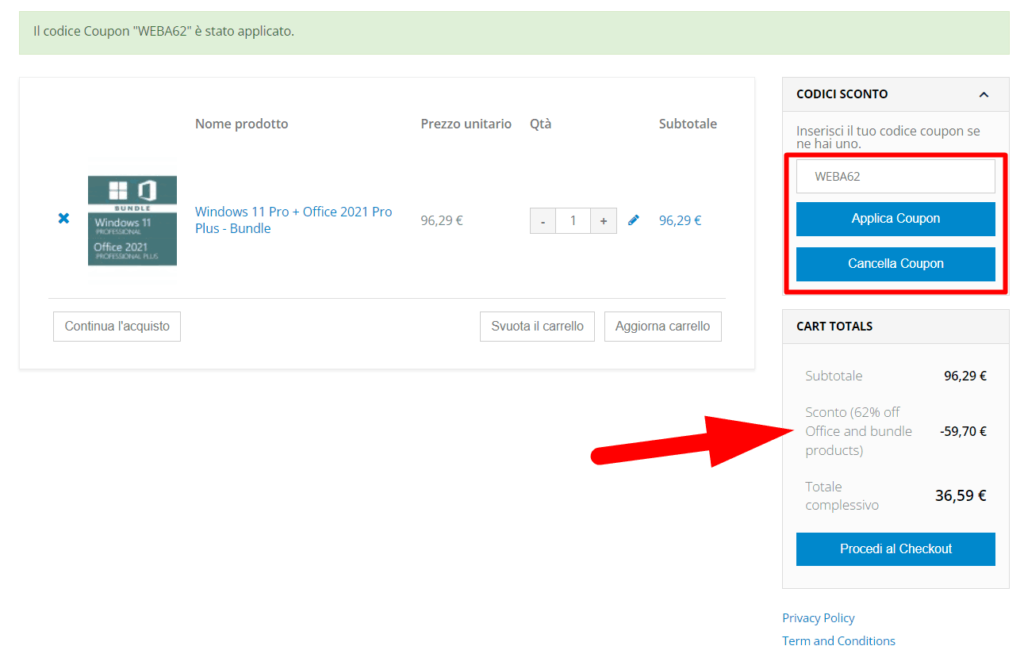The height and width of the screenshot is (665, 1024).
Task: Open the Term and Conditions link
Action: click(x=839, y=641)
